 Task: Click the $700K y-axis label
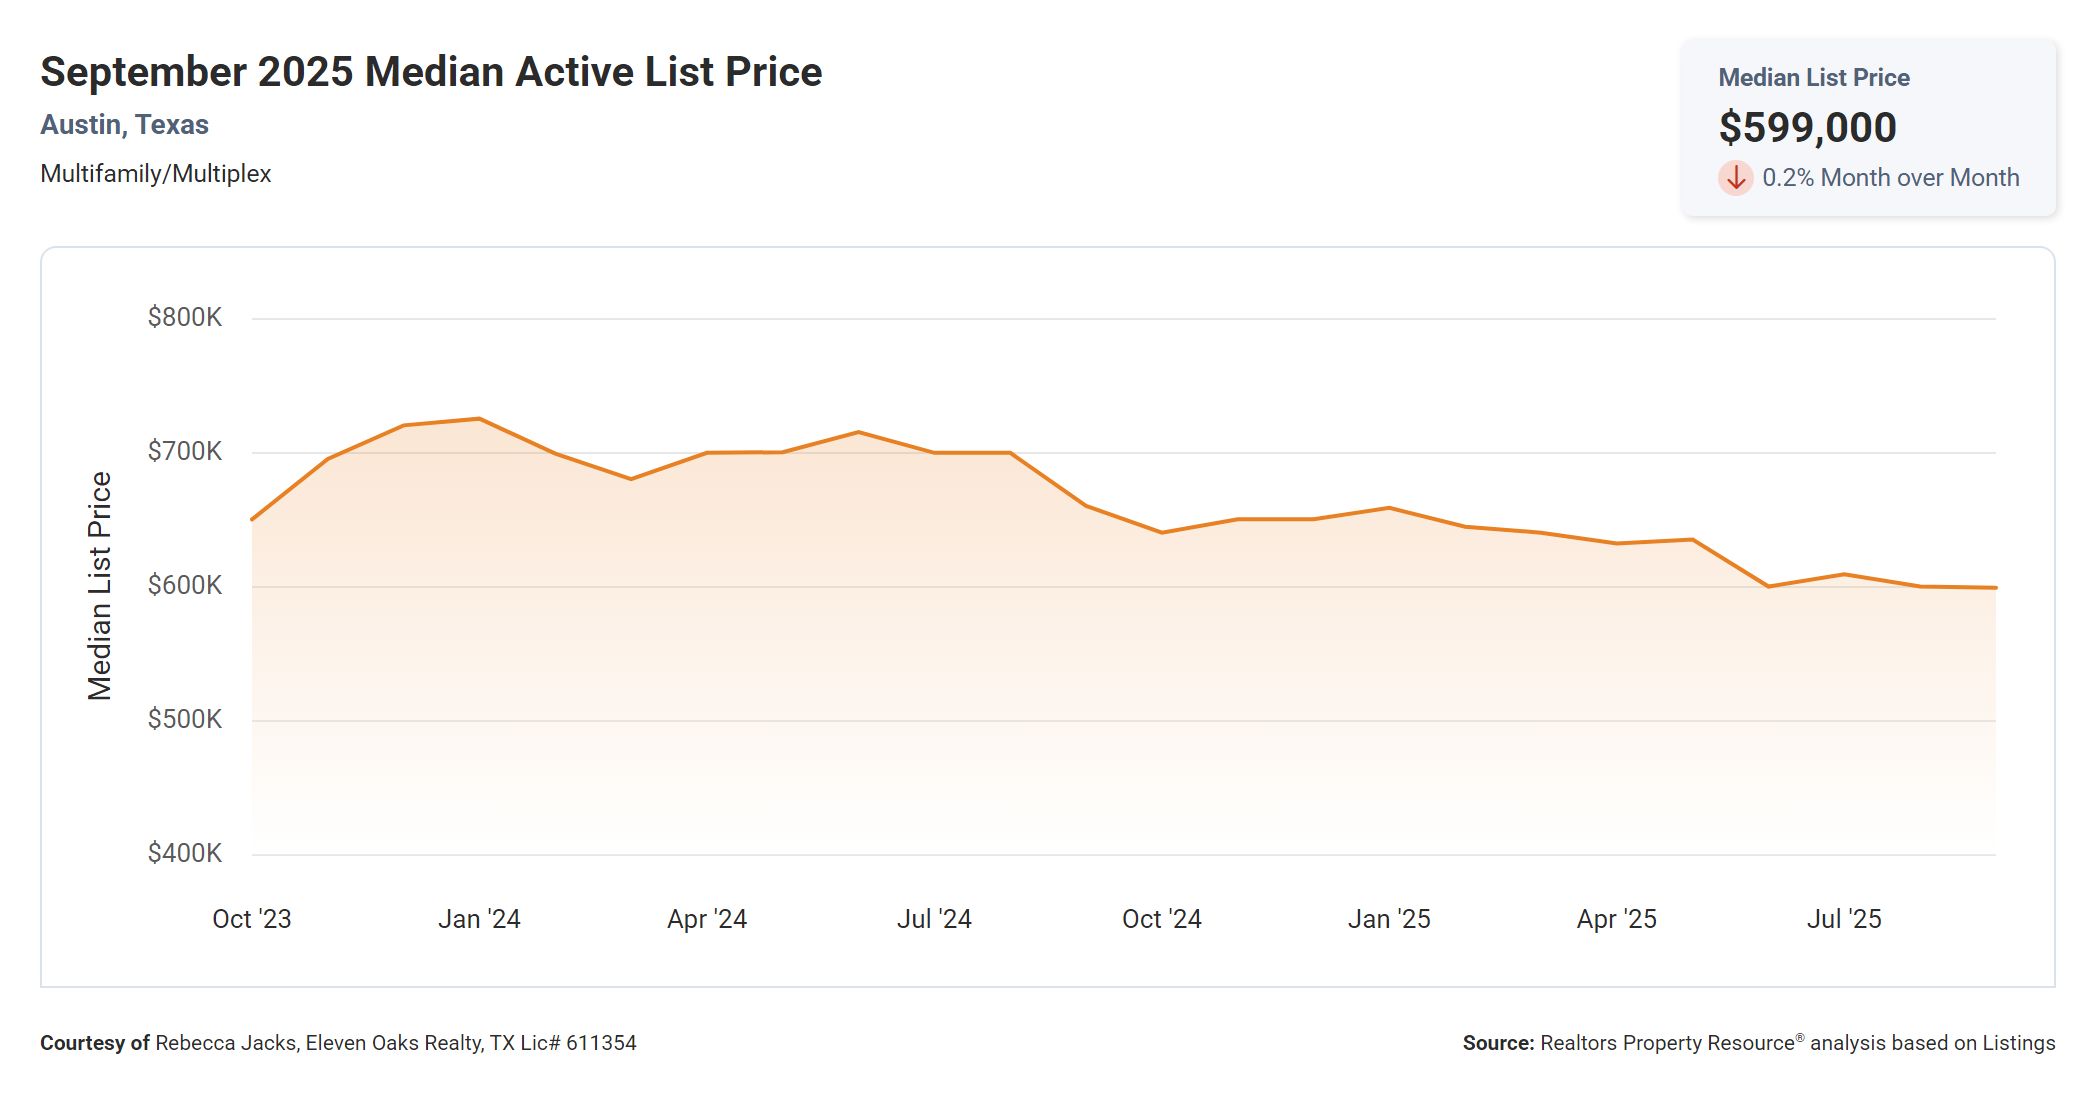[185, 452]
